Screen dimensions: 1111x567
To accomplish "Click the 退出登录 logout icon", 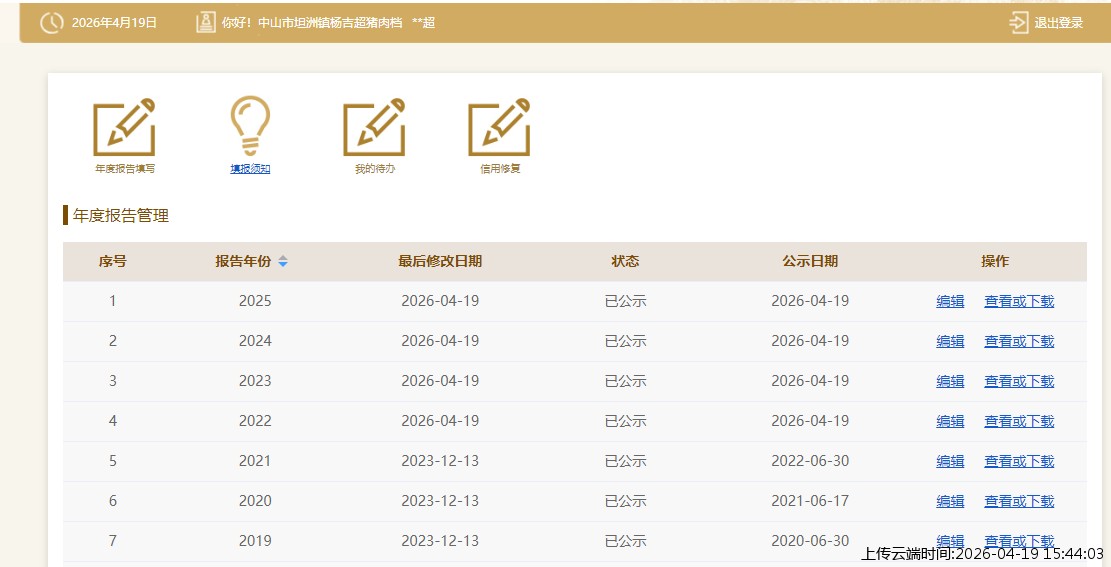I will click(x=1019, y=23).
